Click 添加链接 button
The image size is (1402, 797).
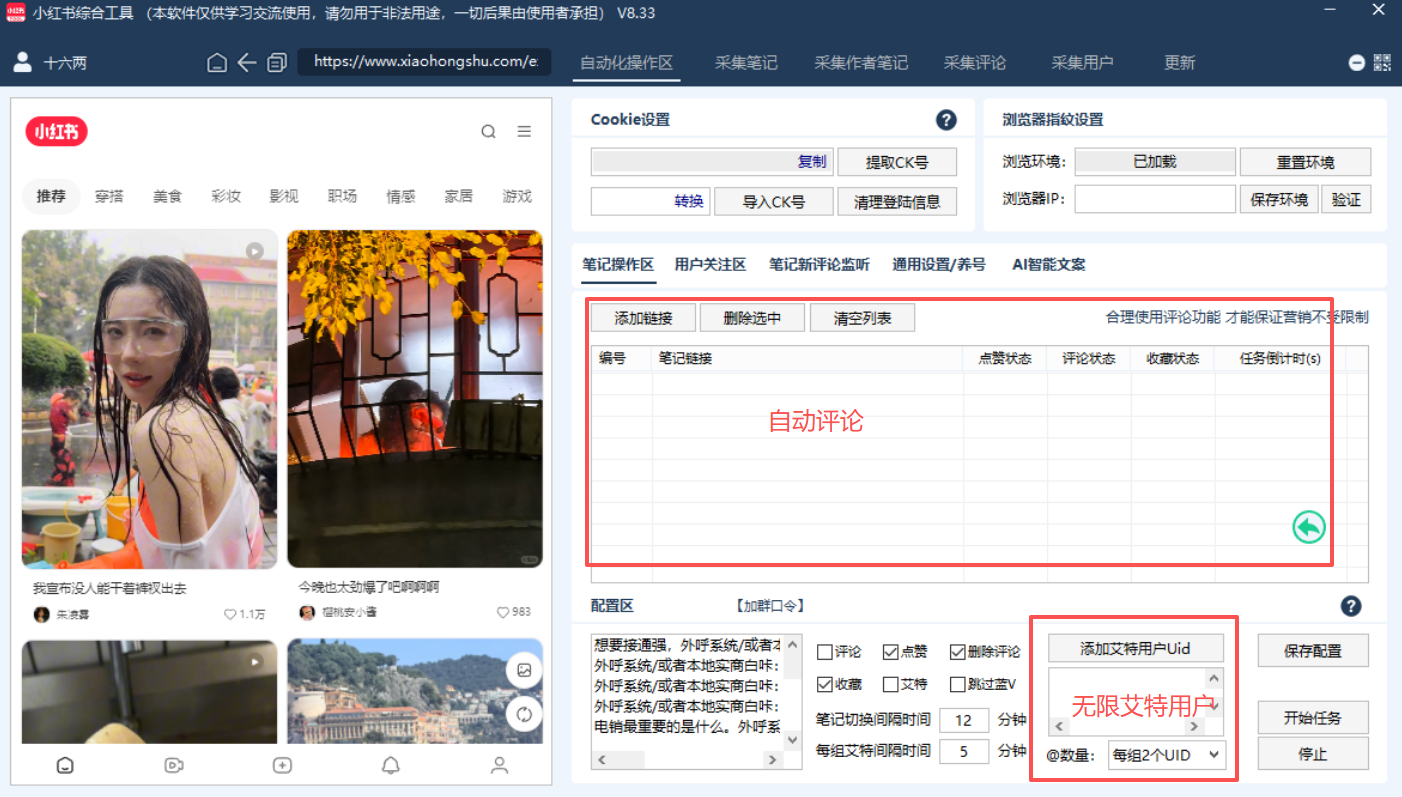point(643,318)
